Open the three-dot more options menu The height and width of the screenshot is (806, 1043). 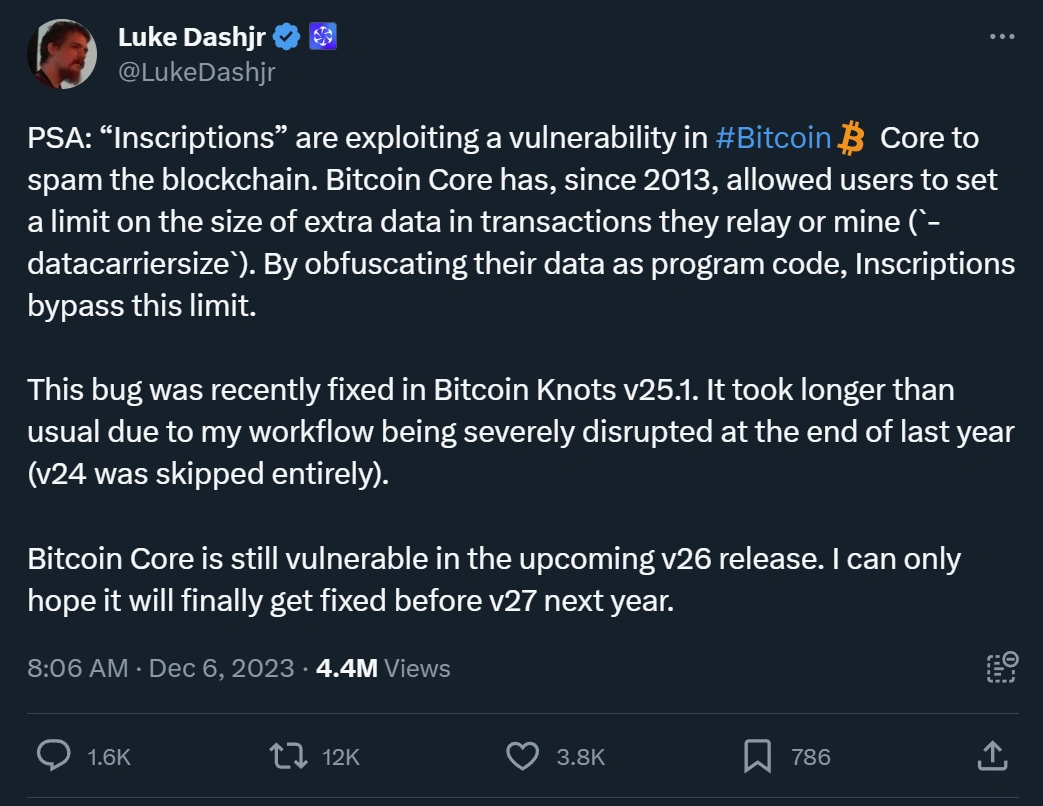pyautogui.click(x=1001, y=37)
